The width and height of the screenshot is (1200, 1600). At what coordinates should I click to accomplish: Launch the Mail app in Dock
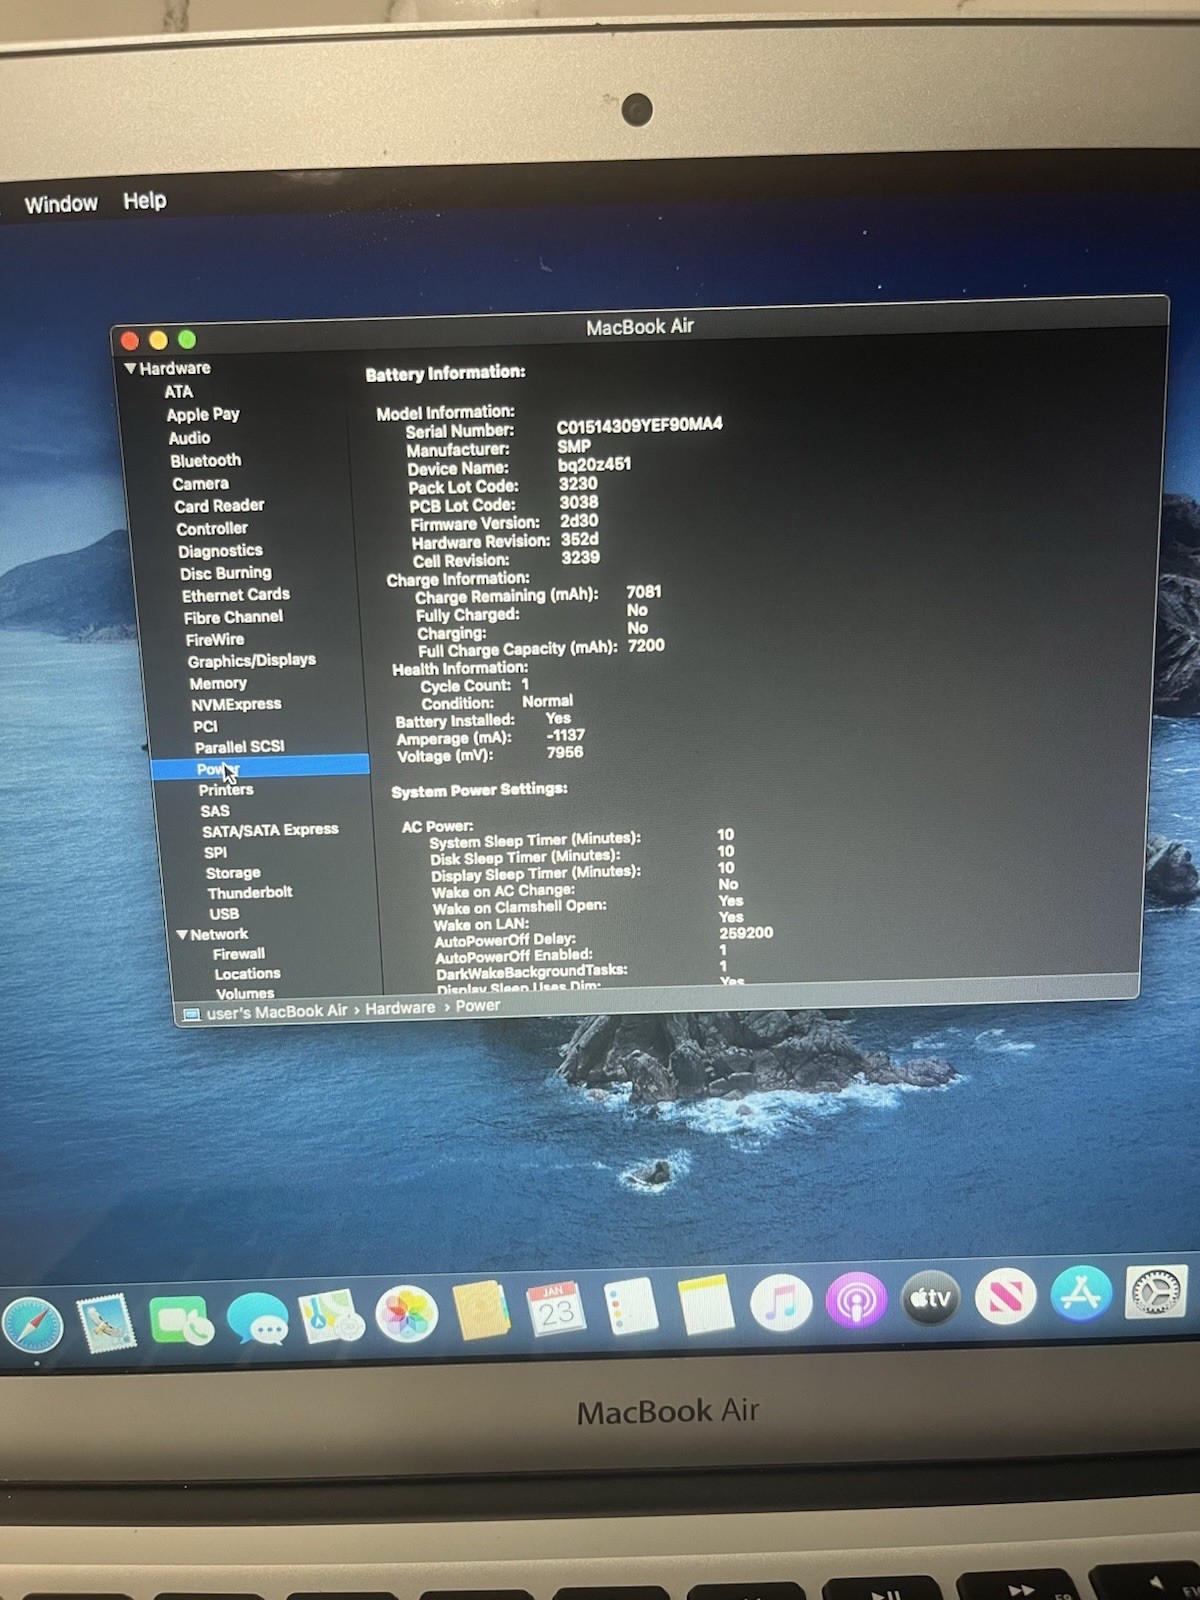pyautogui.click(x=106, y=1323)
